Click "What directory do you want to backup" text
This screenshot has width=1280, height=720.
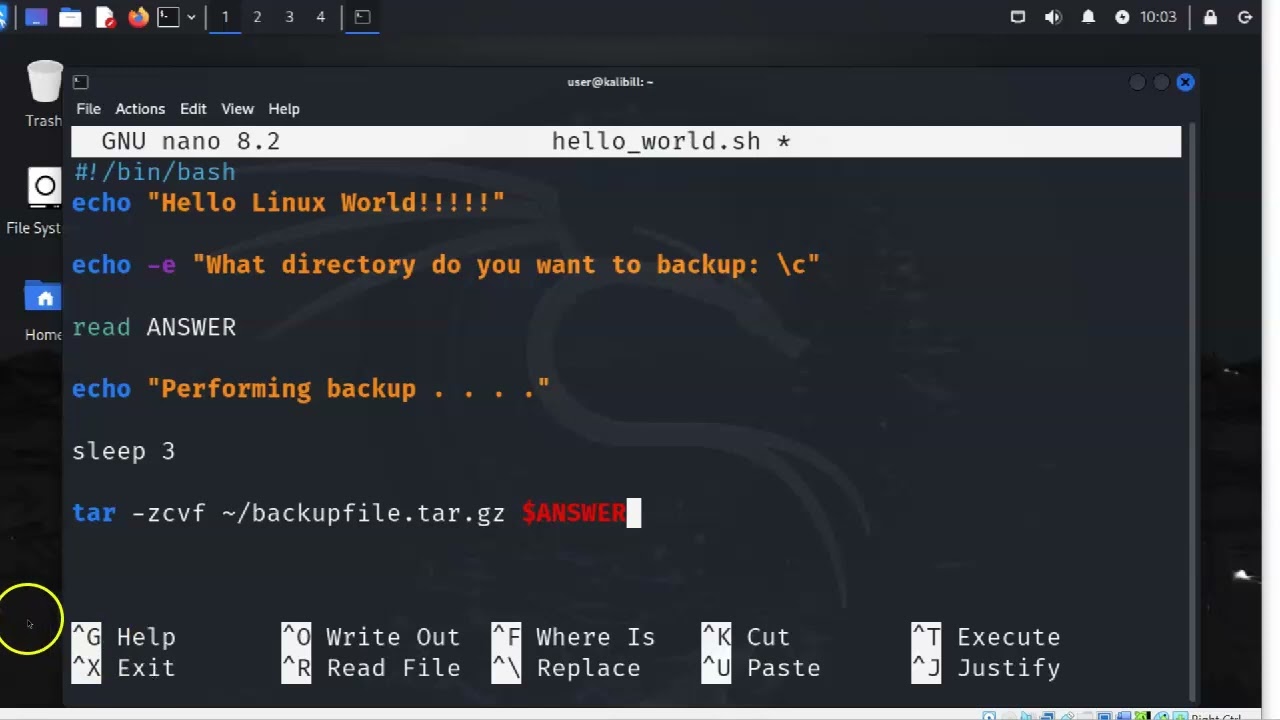475,265
